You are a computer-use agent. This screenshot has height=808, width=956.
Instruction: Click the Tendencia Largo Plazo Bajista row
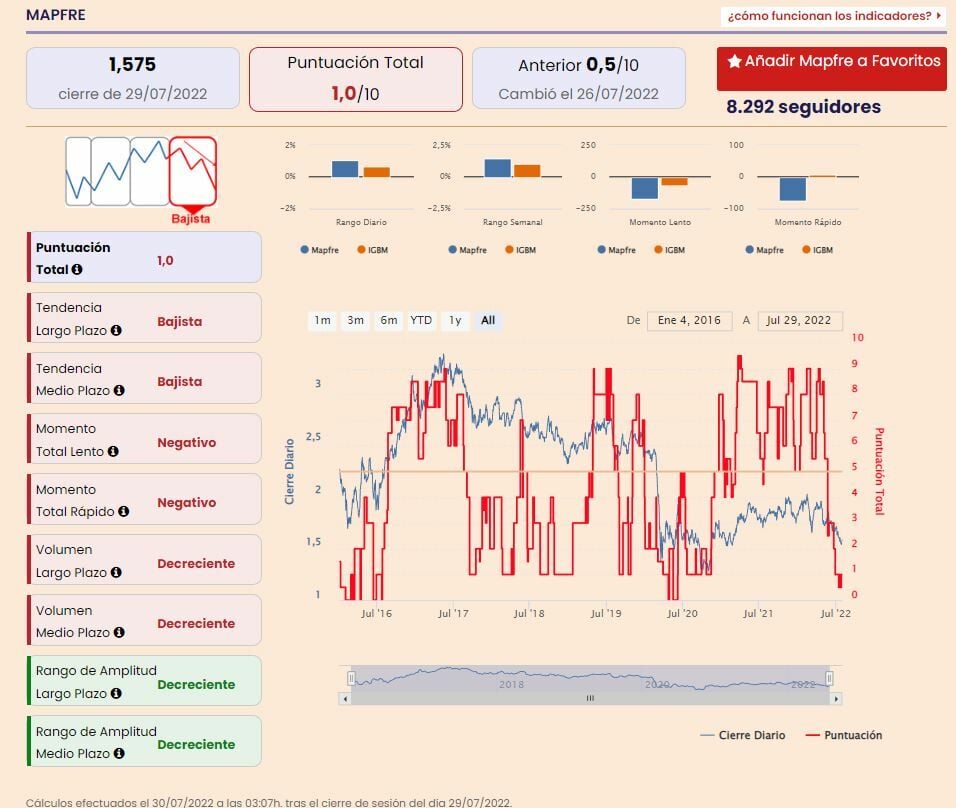pos(144,318)
